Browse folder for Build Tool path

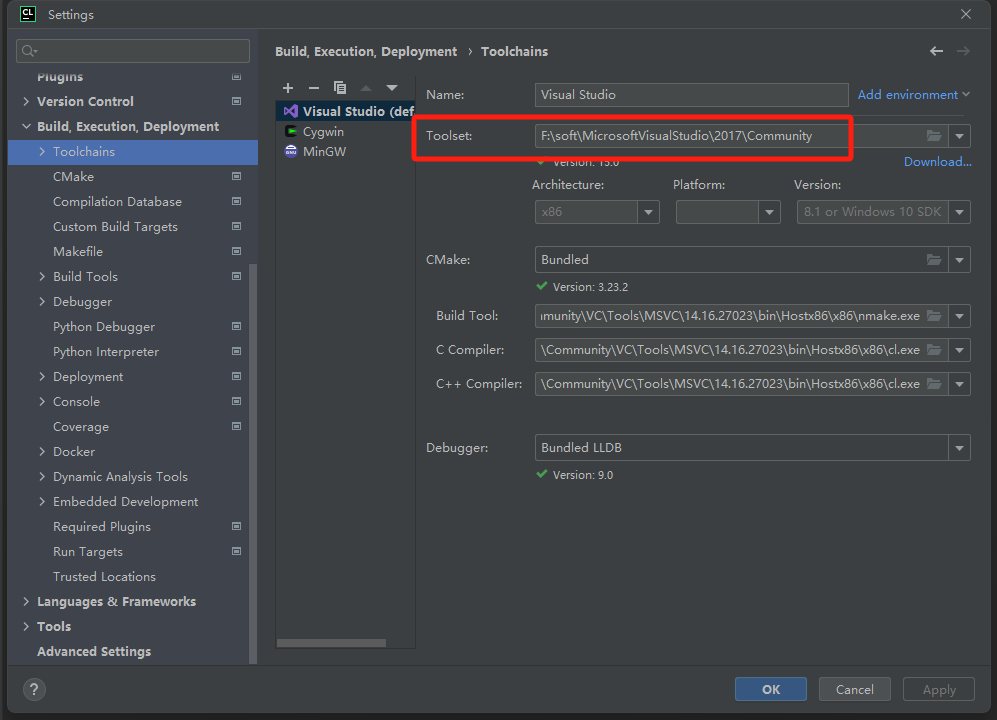[x=933, y=315]
